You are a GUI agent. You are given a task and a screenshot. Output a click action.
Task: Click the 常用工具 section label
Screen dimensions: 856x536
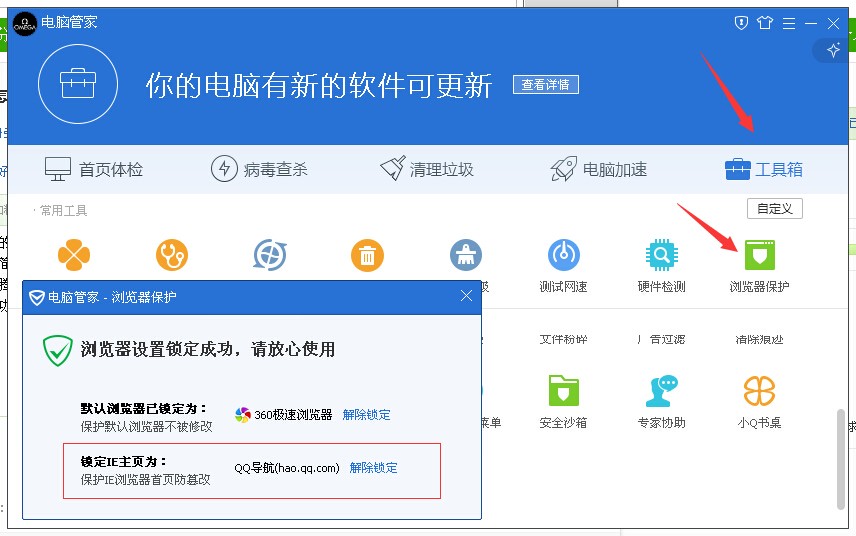coord(63,211)
